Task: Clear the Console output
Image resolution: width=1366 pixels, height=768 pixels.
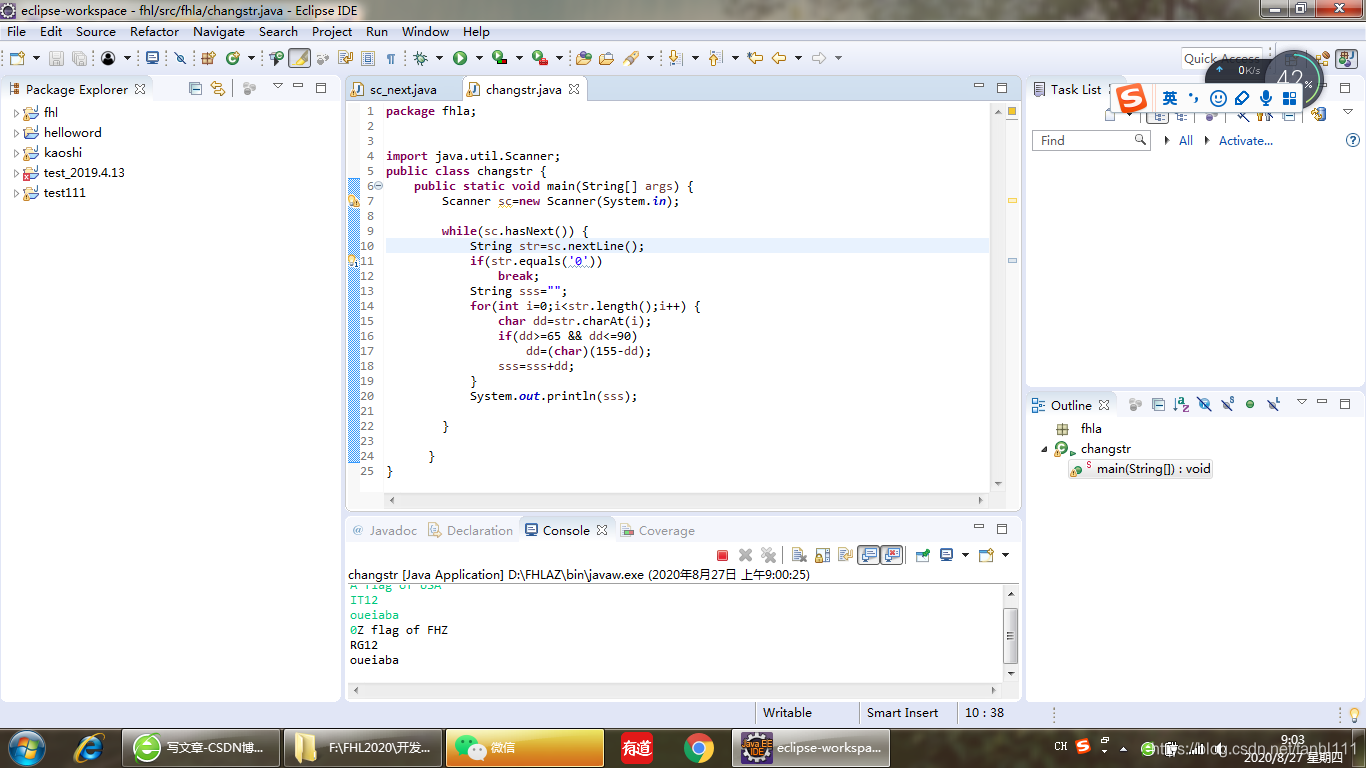Action: tap(799, 555)
